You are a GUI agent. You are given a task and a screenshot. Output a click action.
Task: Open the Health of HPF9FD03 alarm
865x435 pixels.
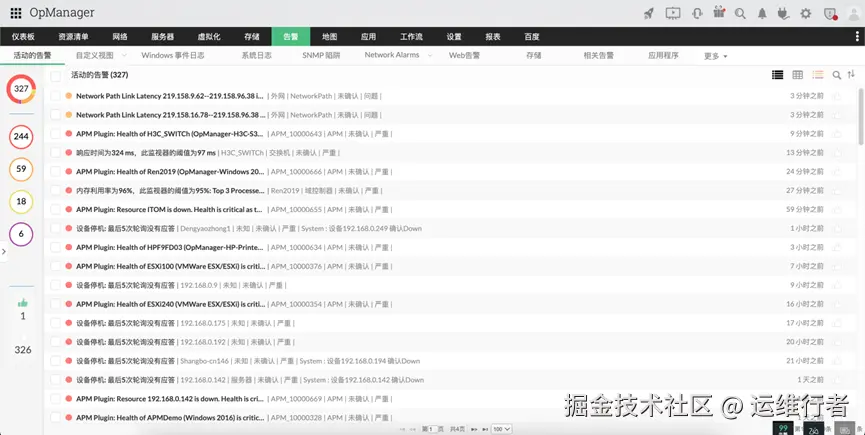[x=170, y=248]
